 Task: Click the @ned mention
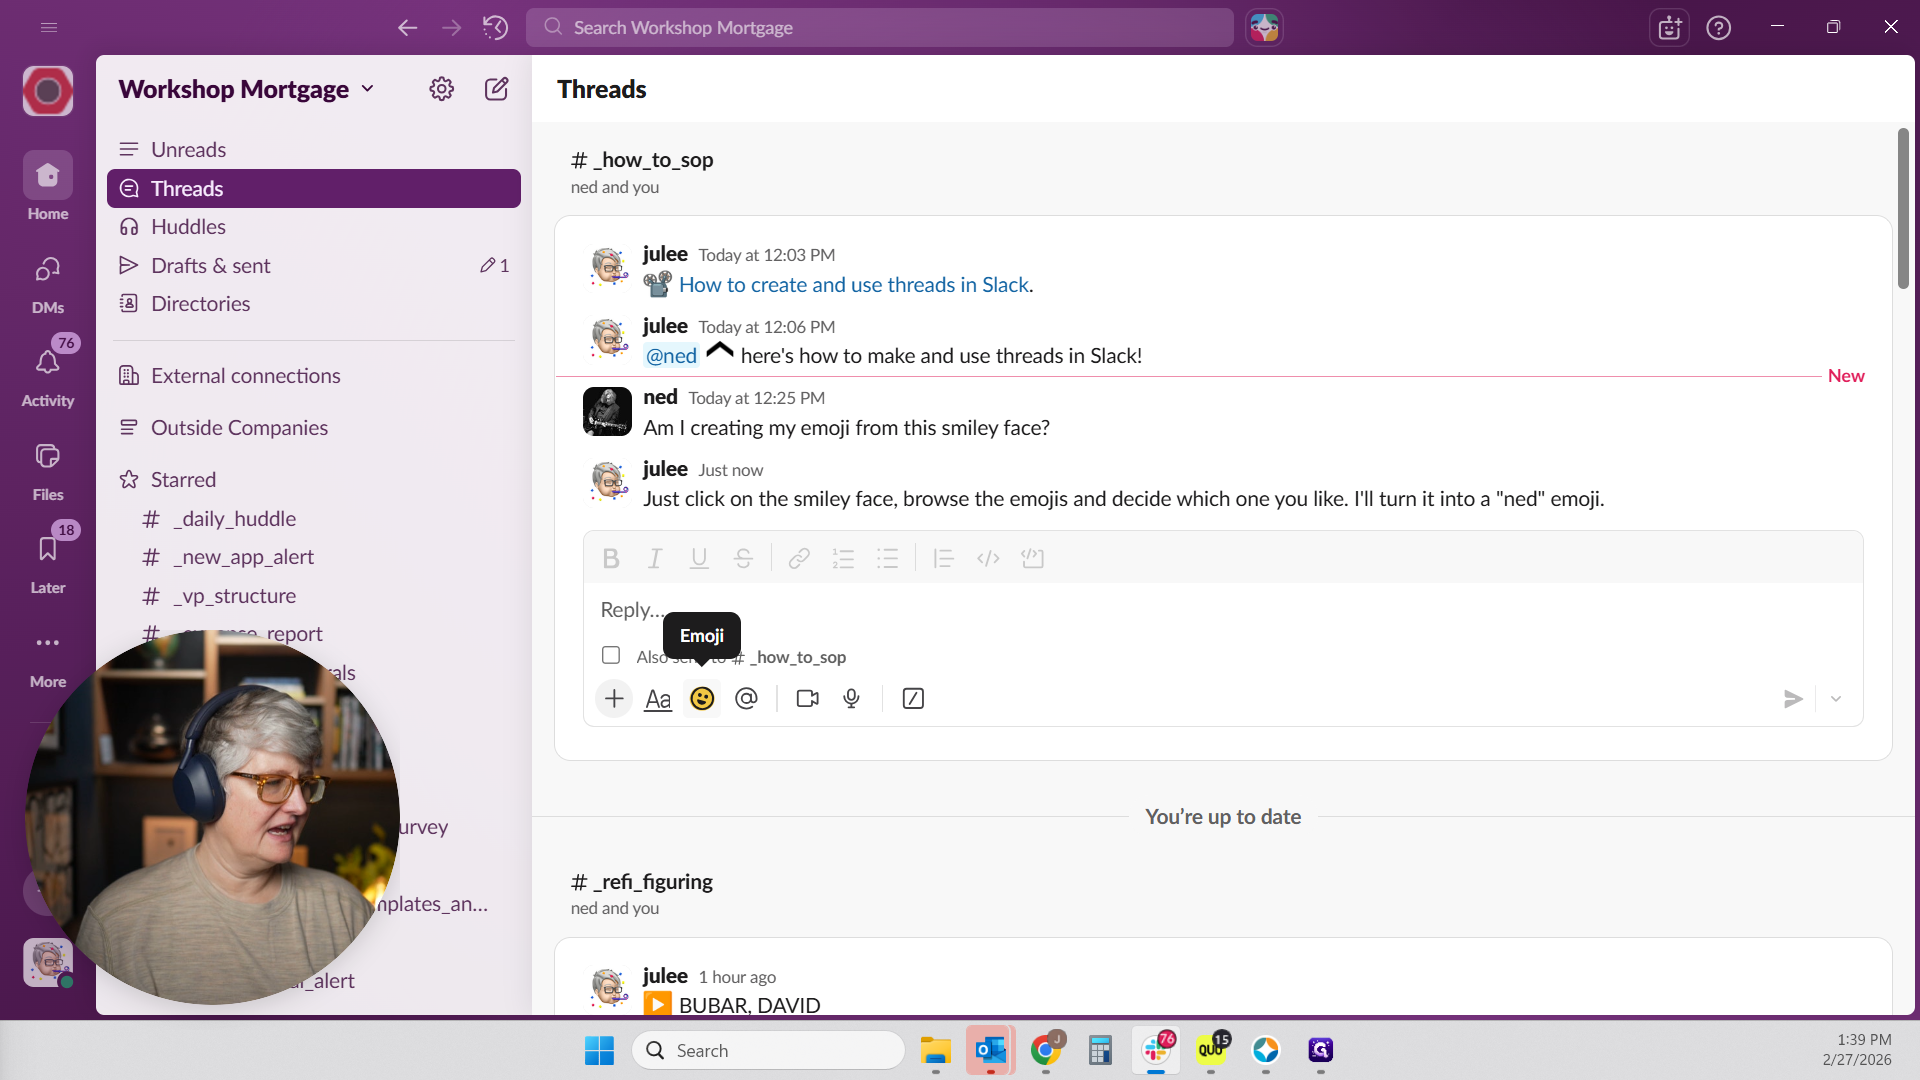pos(671,356)
